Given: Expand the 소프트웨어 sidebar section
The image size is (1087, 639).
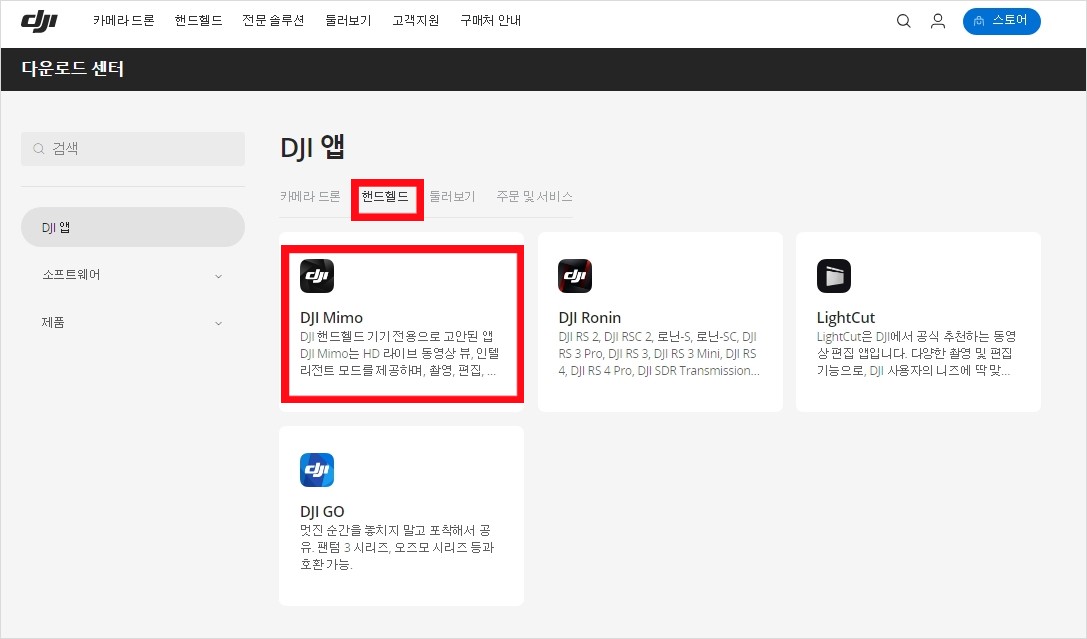Looking at the screenshot, I should tap(132, 274).
